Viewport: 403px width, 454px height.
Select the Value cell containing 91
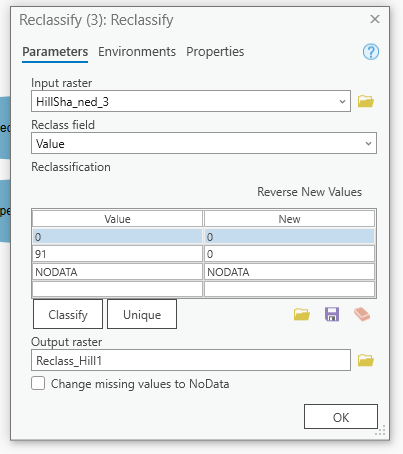click(117, 254)
